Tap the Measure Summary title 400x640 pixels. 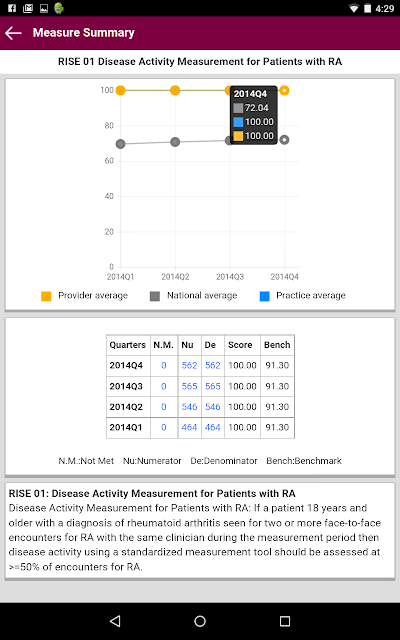click(84, 33)
